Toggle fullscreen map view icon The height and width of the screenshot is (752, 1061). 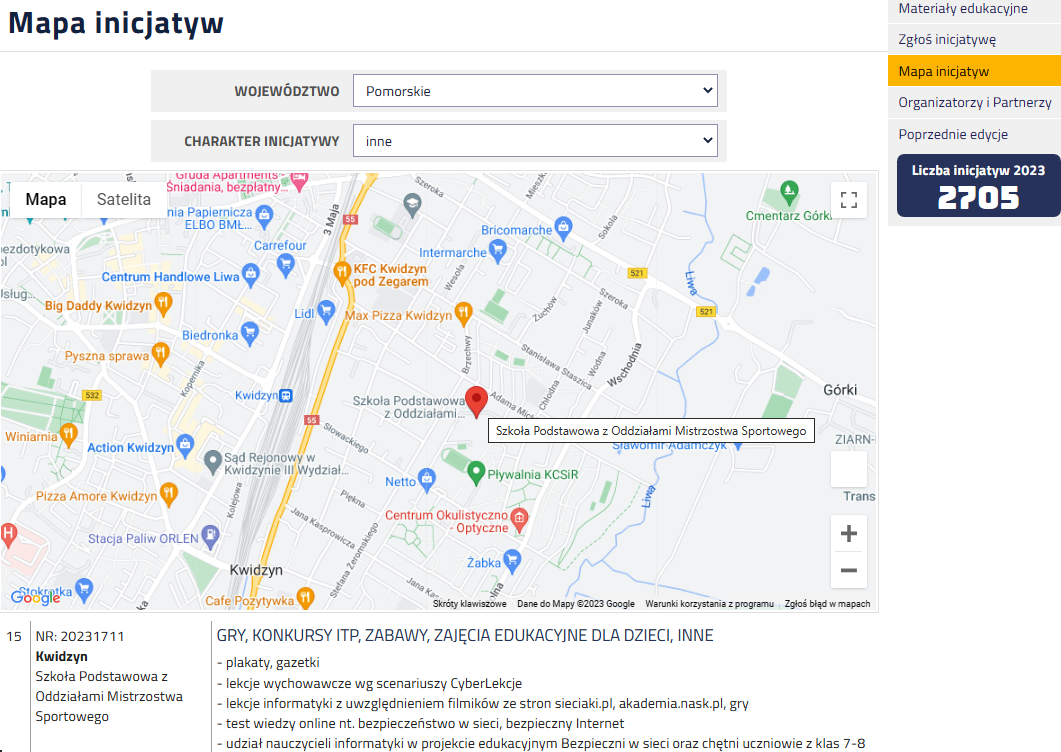[x=849, y=200]
